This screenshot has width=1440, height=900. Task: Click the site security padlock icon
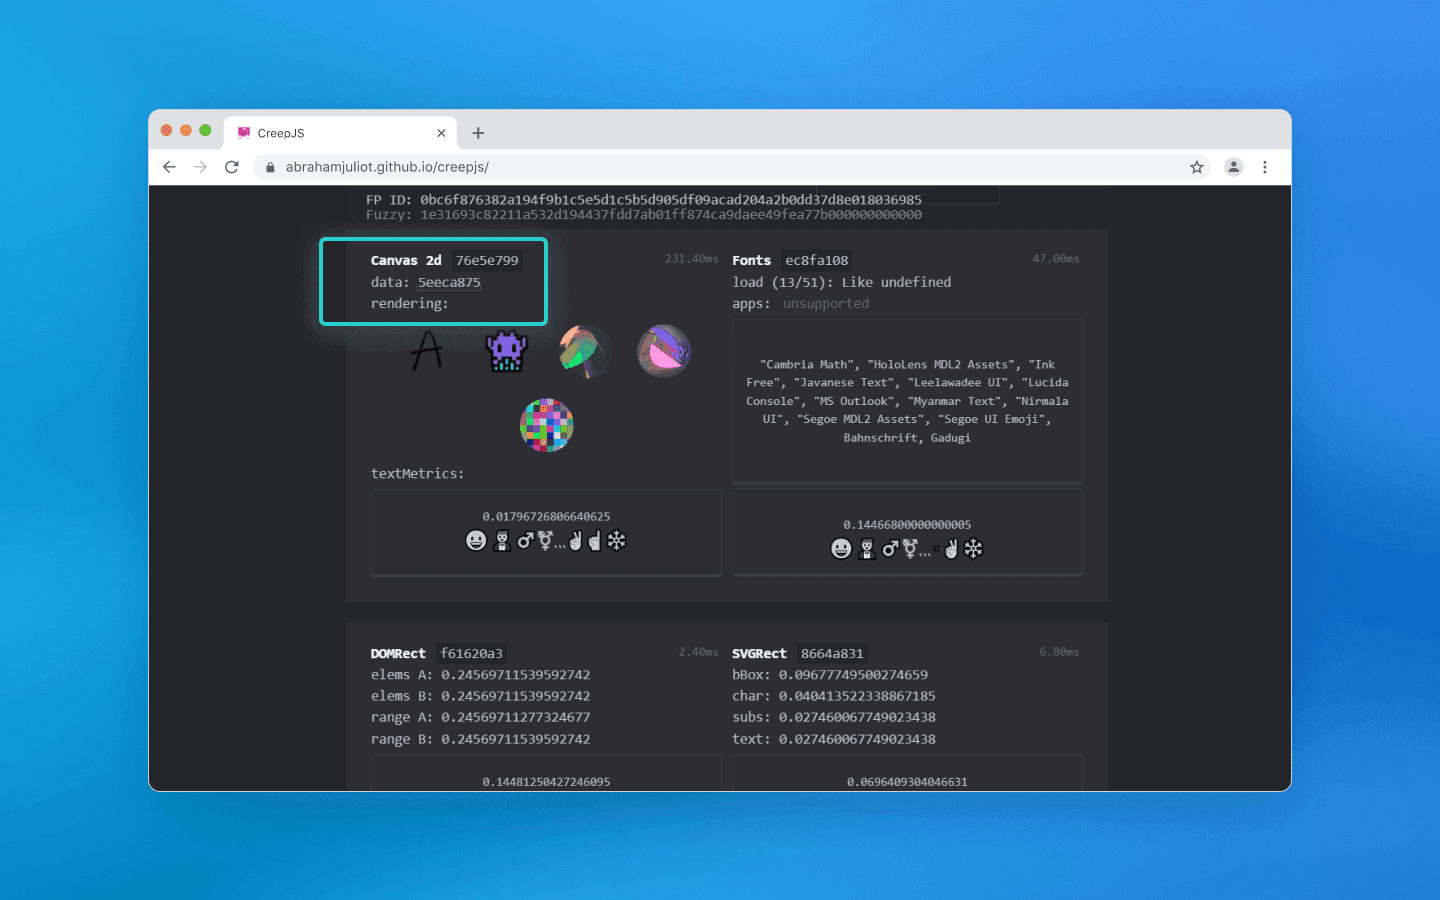269,167
